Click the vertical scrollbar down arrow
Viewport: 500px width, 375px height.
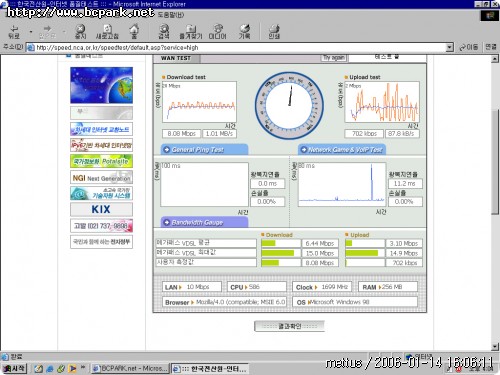pyautogui.click(x=495, y=347)
